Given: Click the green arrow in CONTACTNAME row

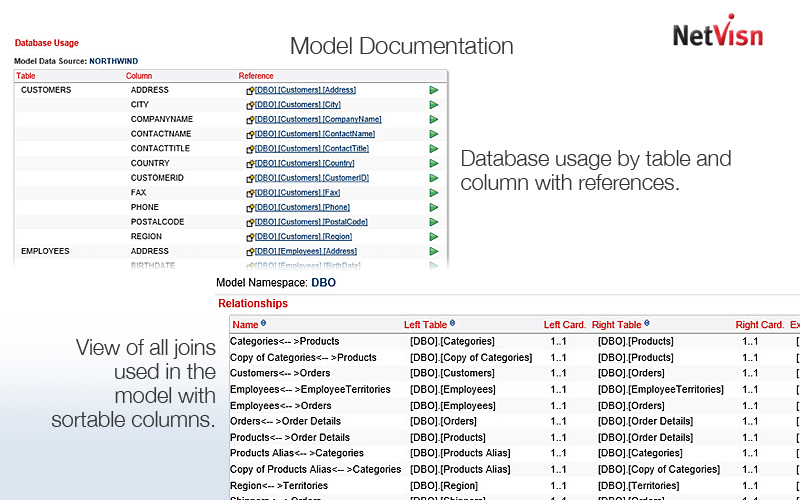Looking at the screenshot, I should point(434,134).
